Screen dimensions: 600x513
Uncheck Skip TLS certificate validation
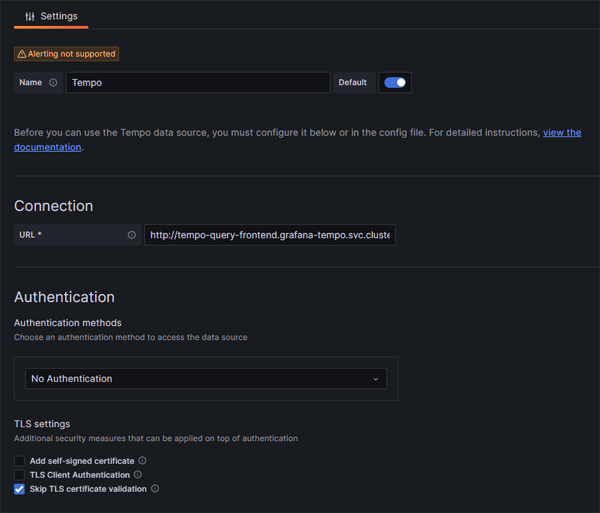click(19, 489)
